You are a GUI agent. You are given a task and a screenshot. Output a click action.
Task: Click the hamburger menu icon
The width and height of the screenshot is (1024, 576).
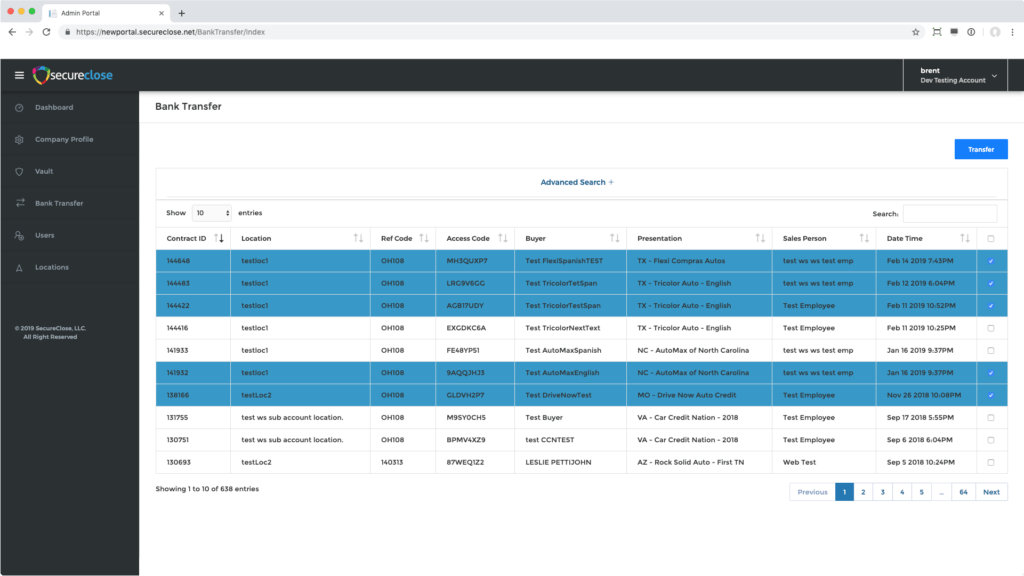(x=19, y=75)
